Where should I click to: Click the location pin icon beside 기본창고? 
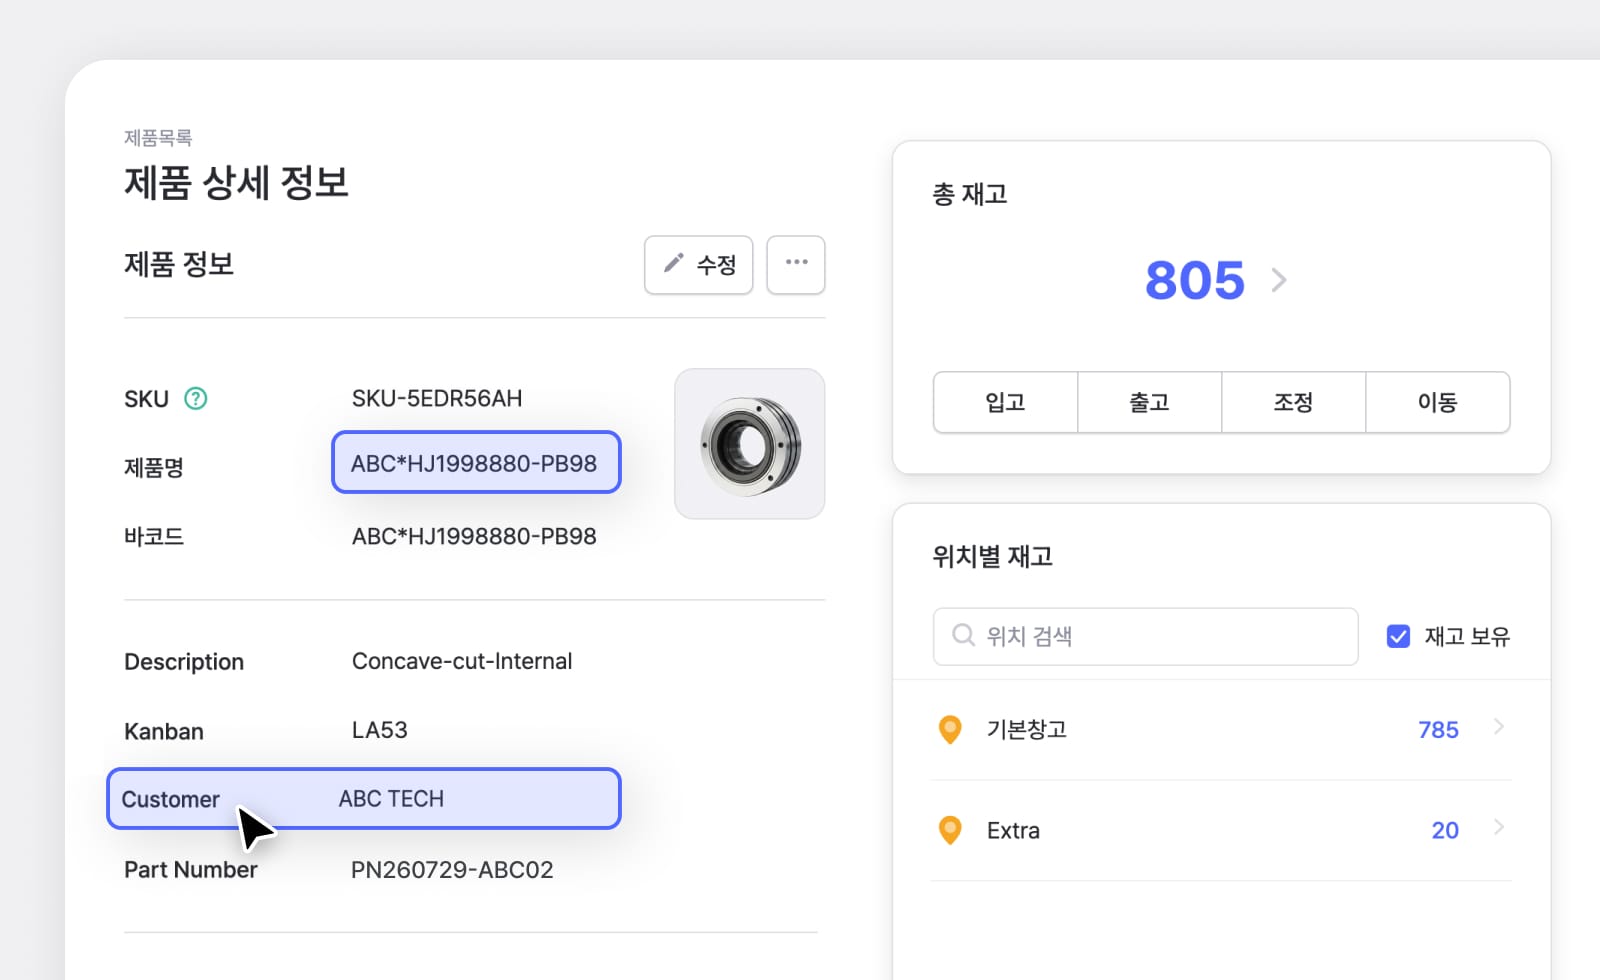(x=950, y=730)
